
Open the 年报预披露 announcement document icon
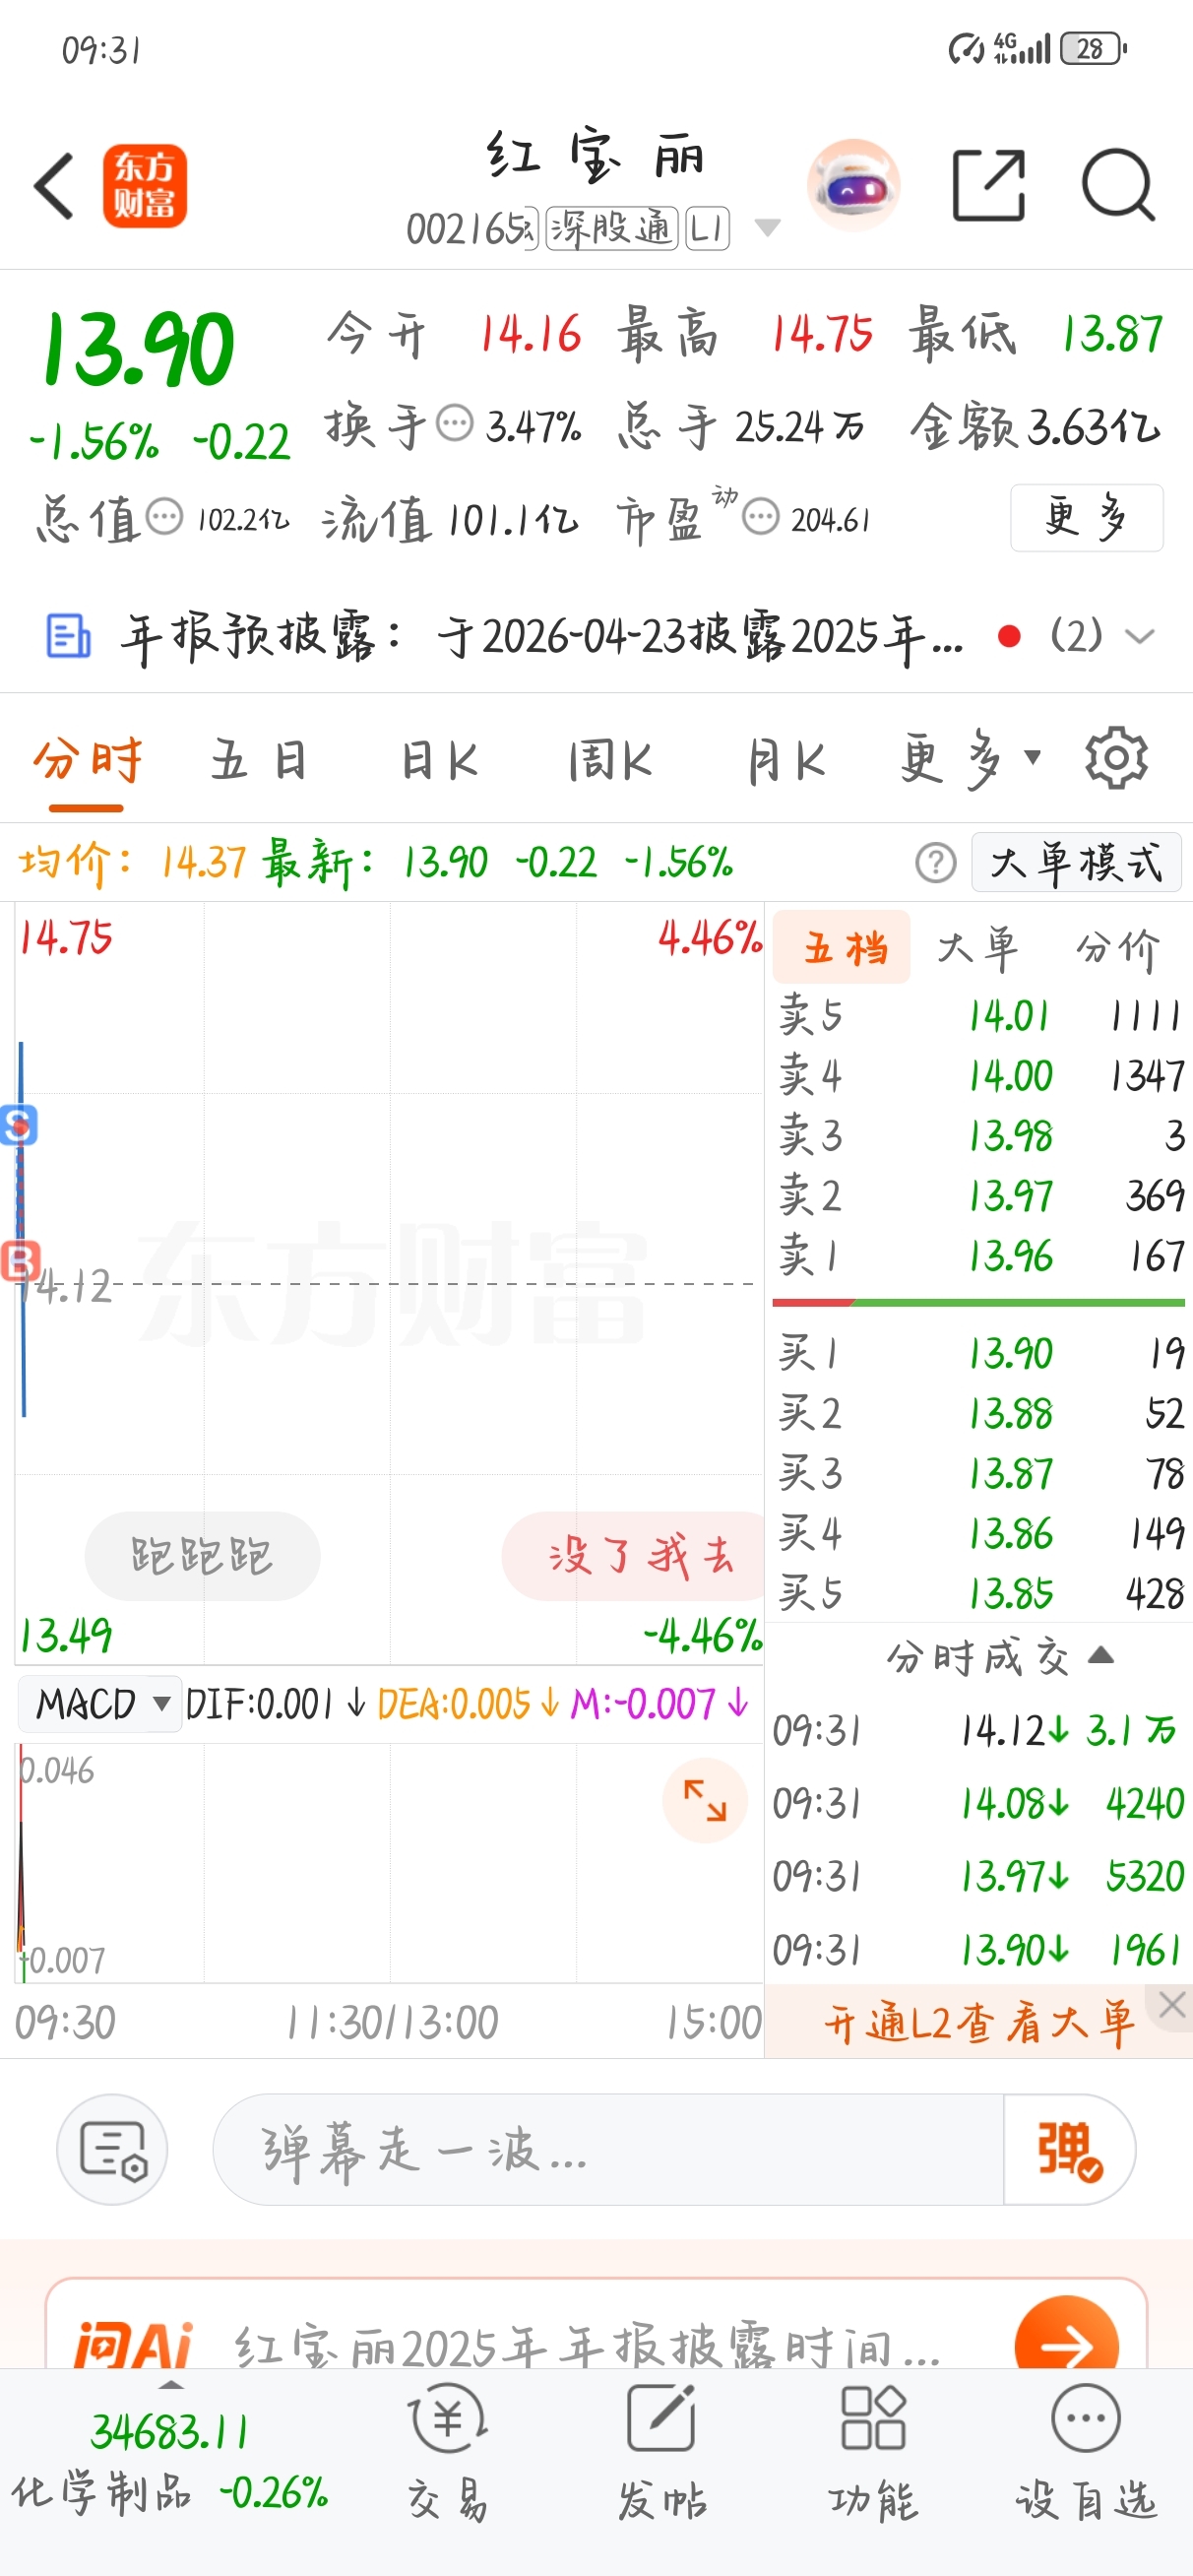tap(69, 636)
